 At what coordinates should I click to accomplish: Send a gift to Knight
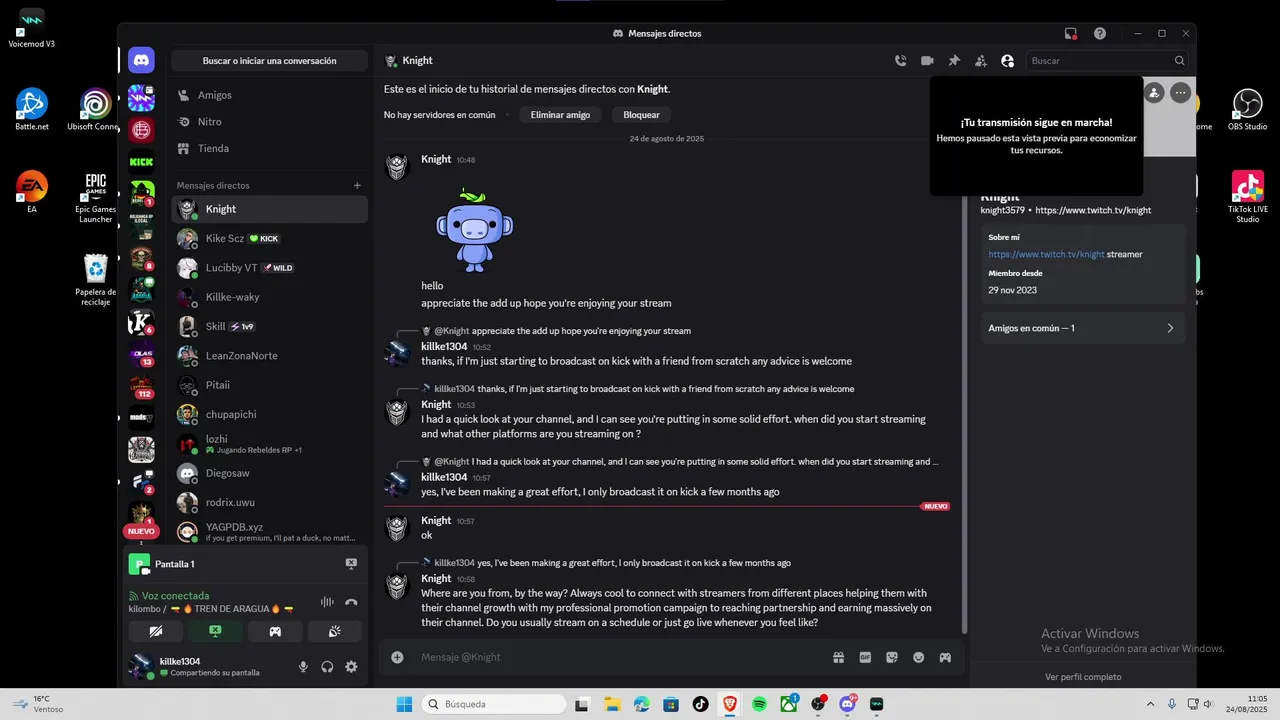pos(839,657)
